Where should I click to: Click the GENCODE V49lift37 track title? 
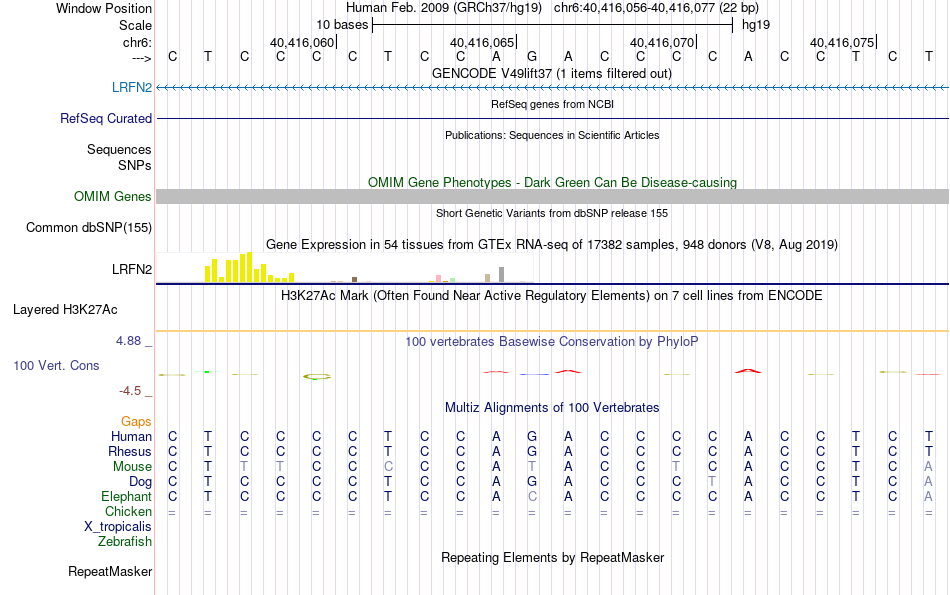552,73
